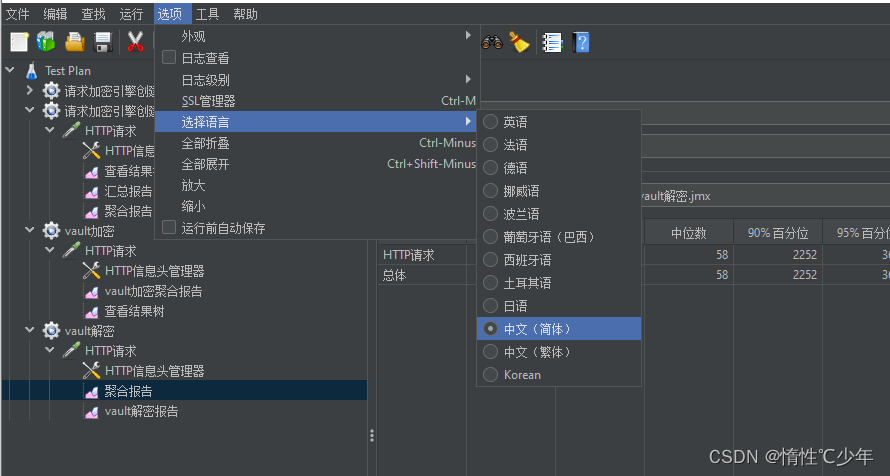Click the binoculars Search icon
The height and width of the screenshot is (476, 890).
click(492, 42)
